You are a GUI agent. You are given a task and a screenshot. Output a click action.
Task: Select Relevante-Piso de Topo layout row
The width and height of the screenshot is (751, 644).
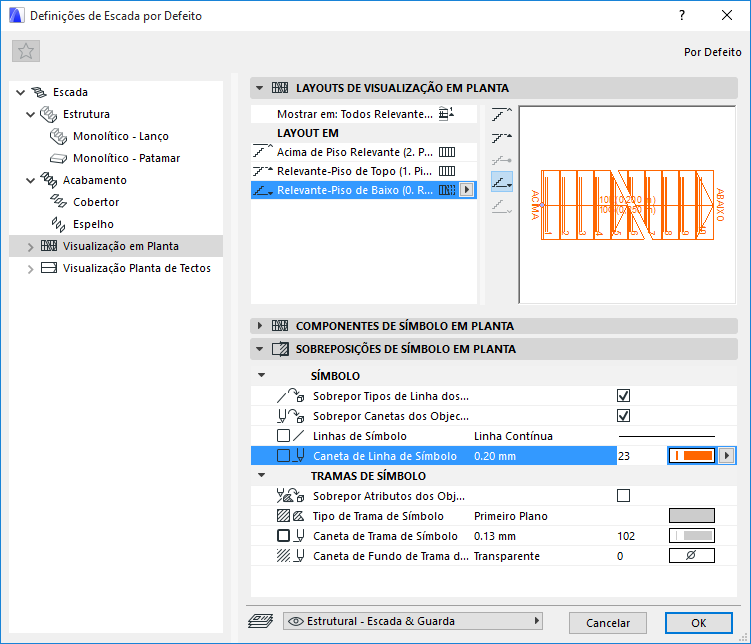pyautogui.click(x=364, y=171)
